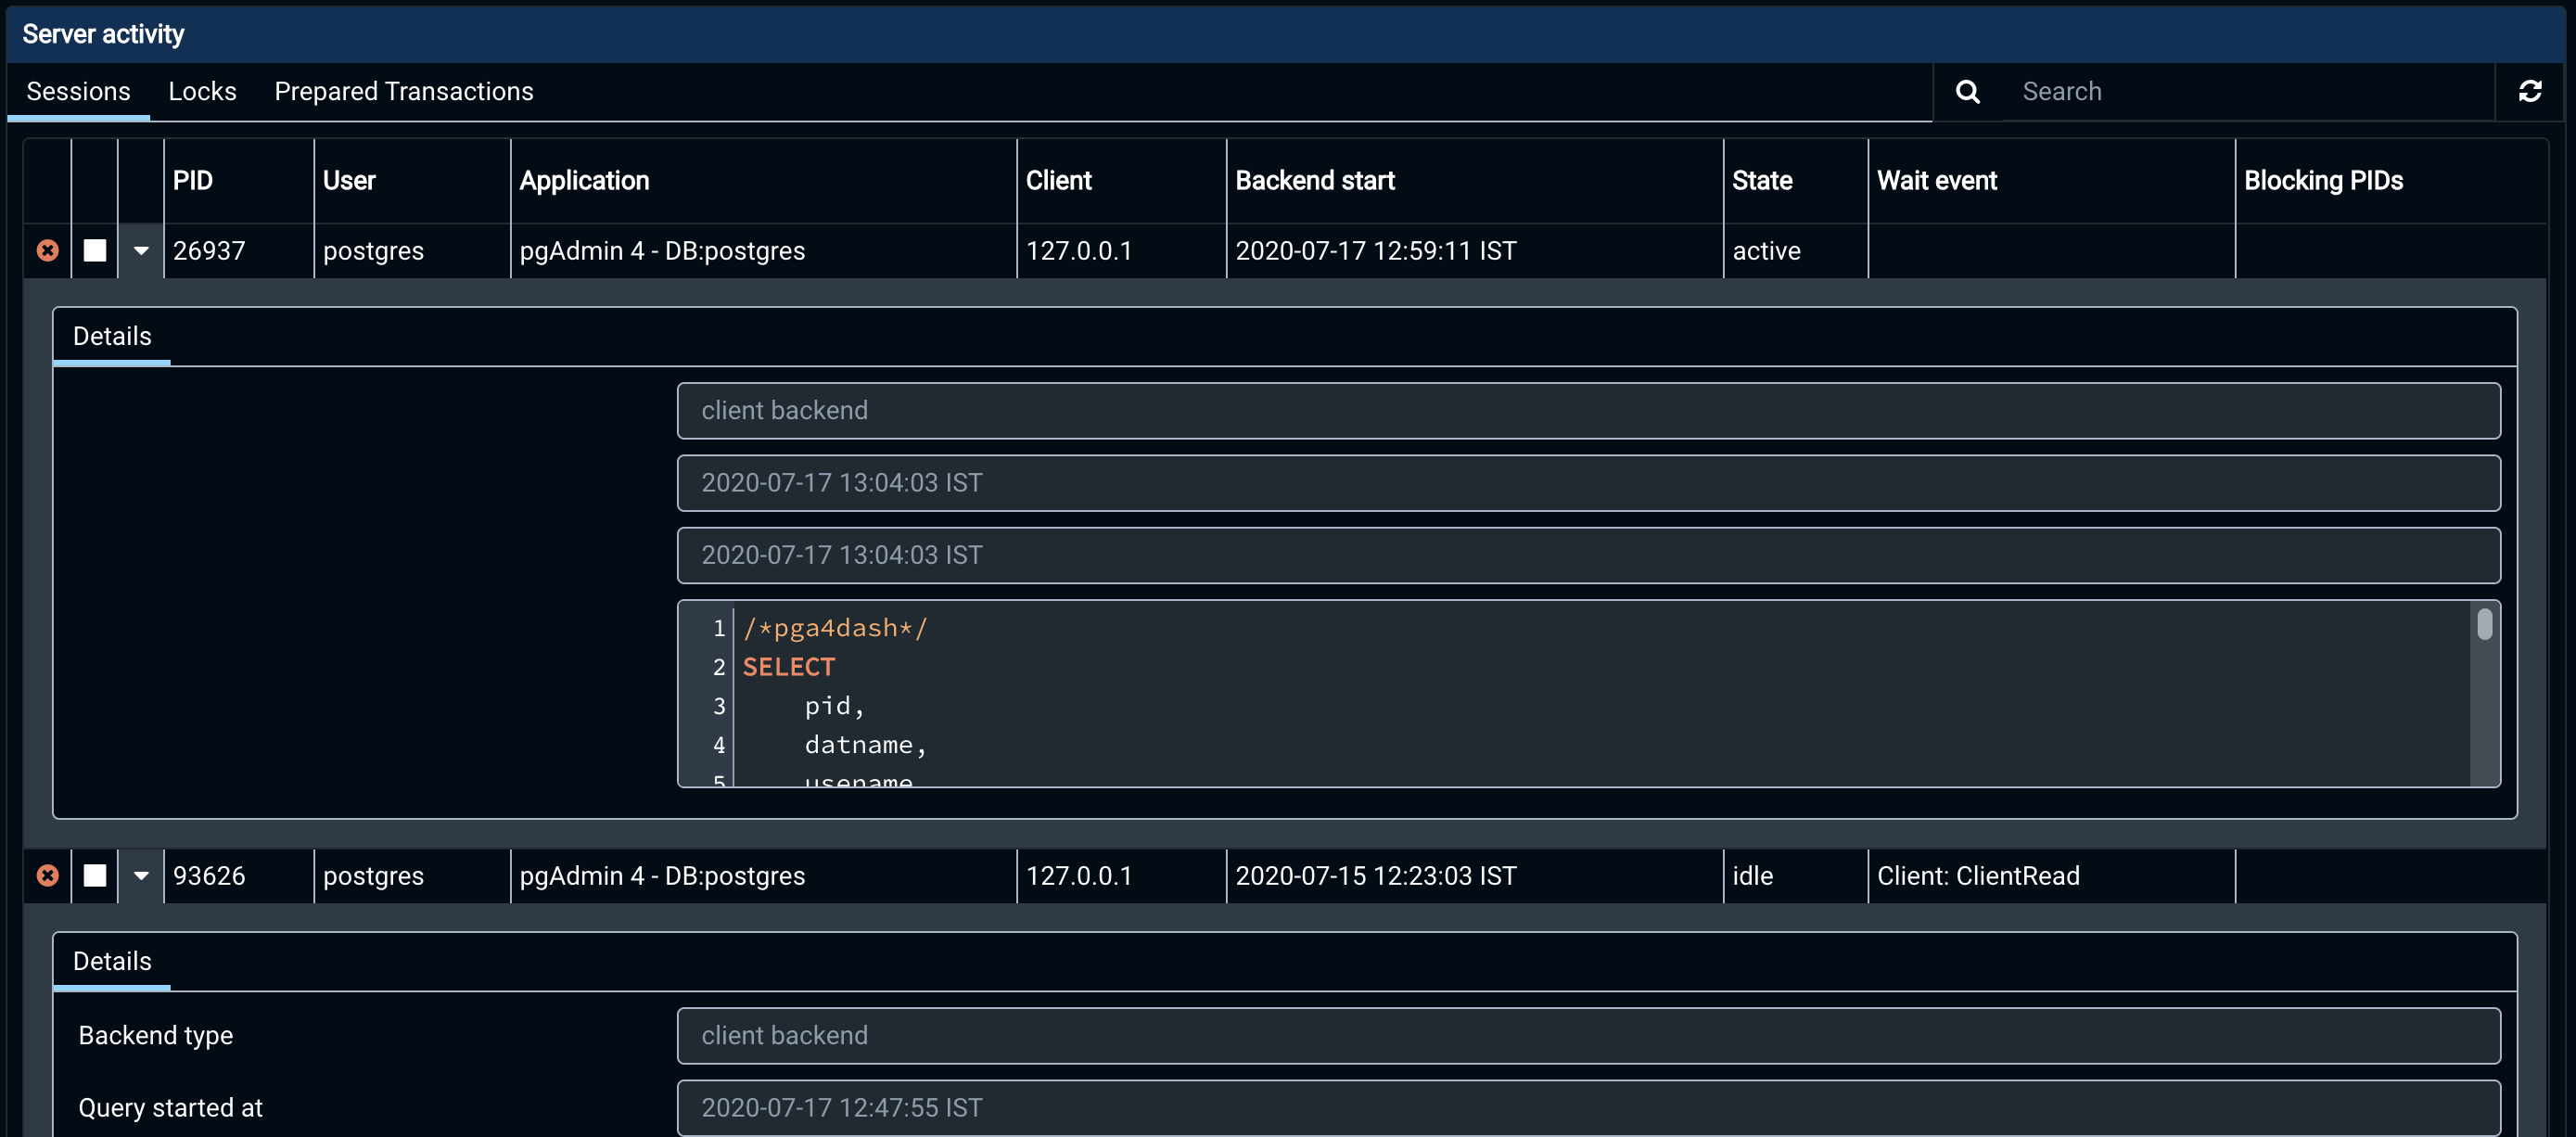Open the Prepared Transactions tab
The image size is (2576, 1137).
(x=403, y=92)
